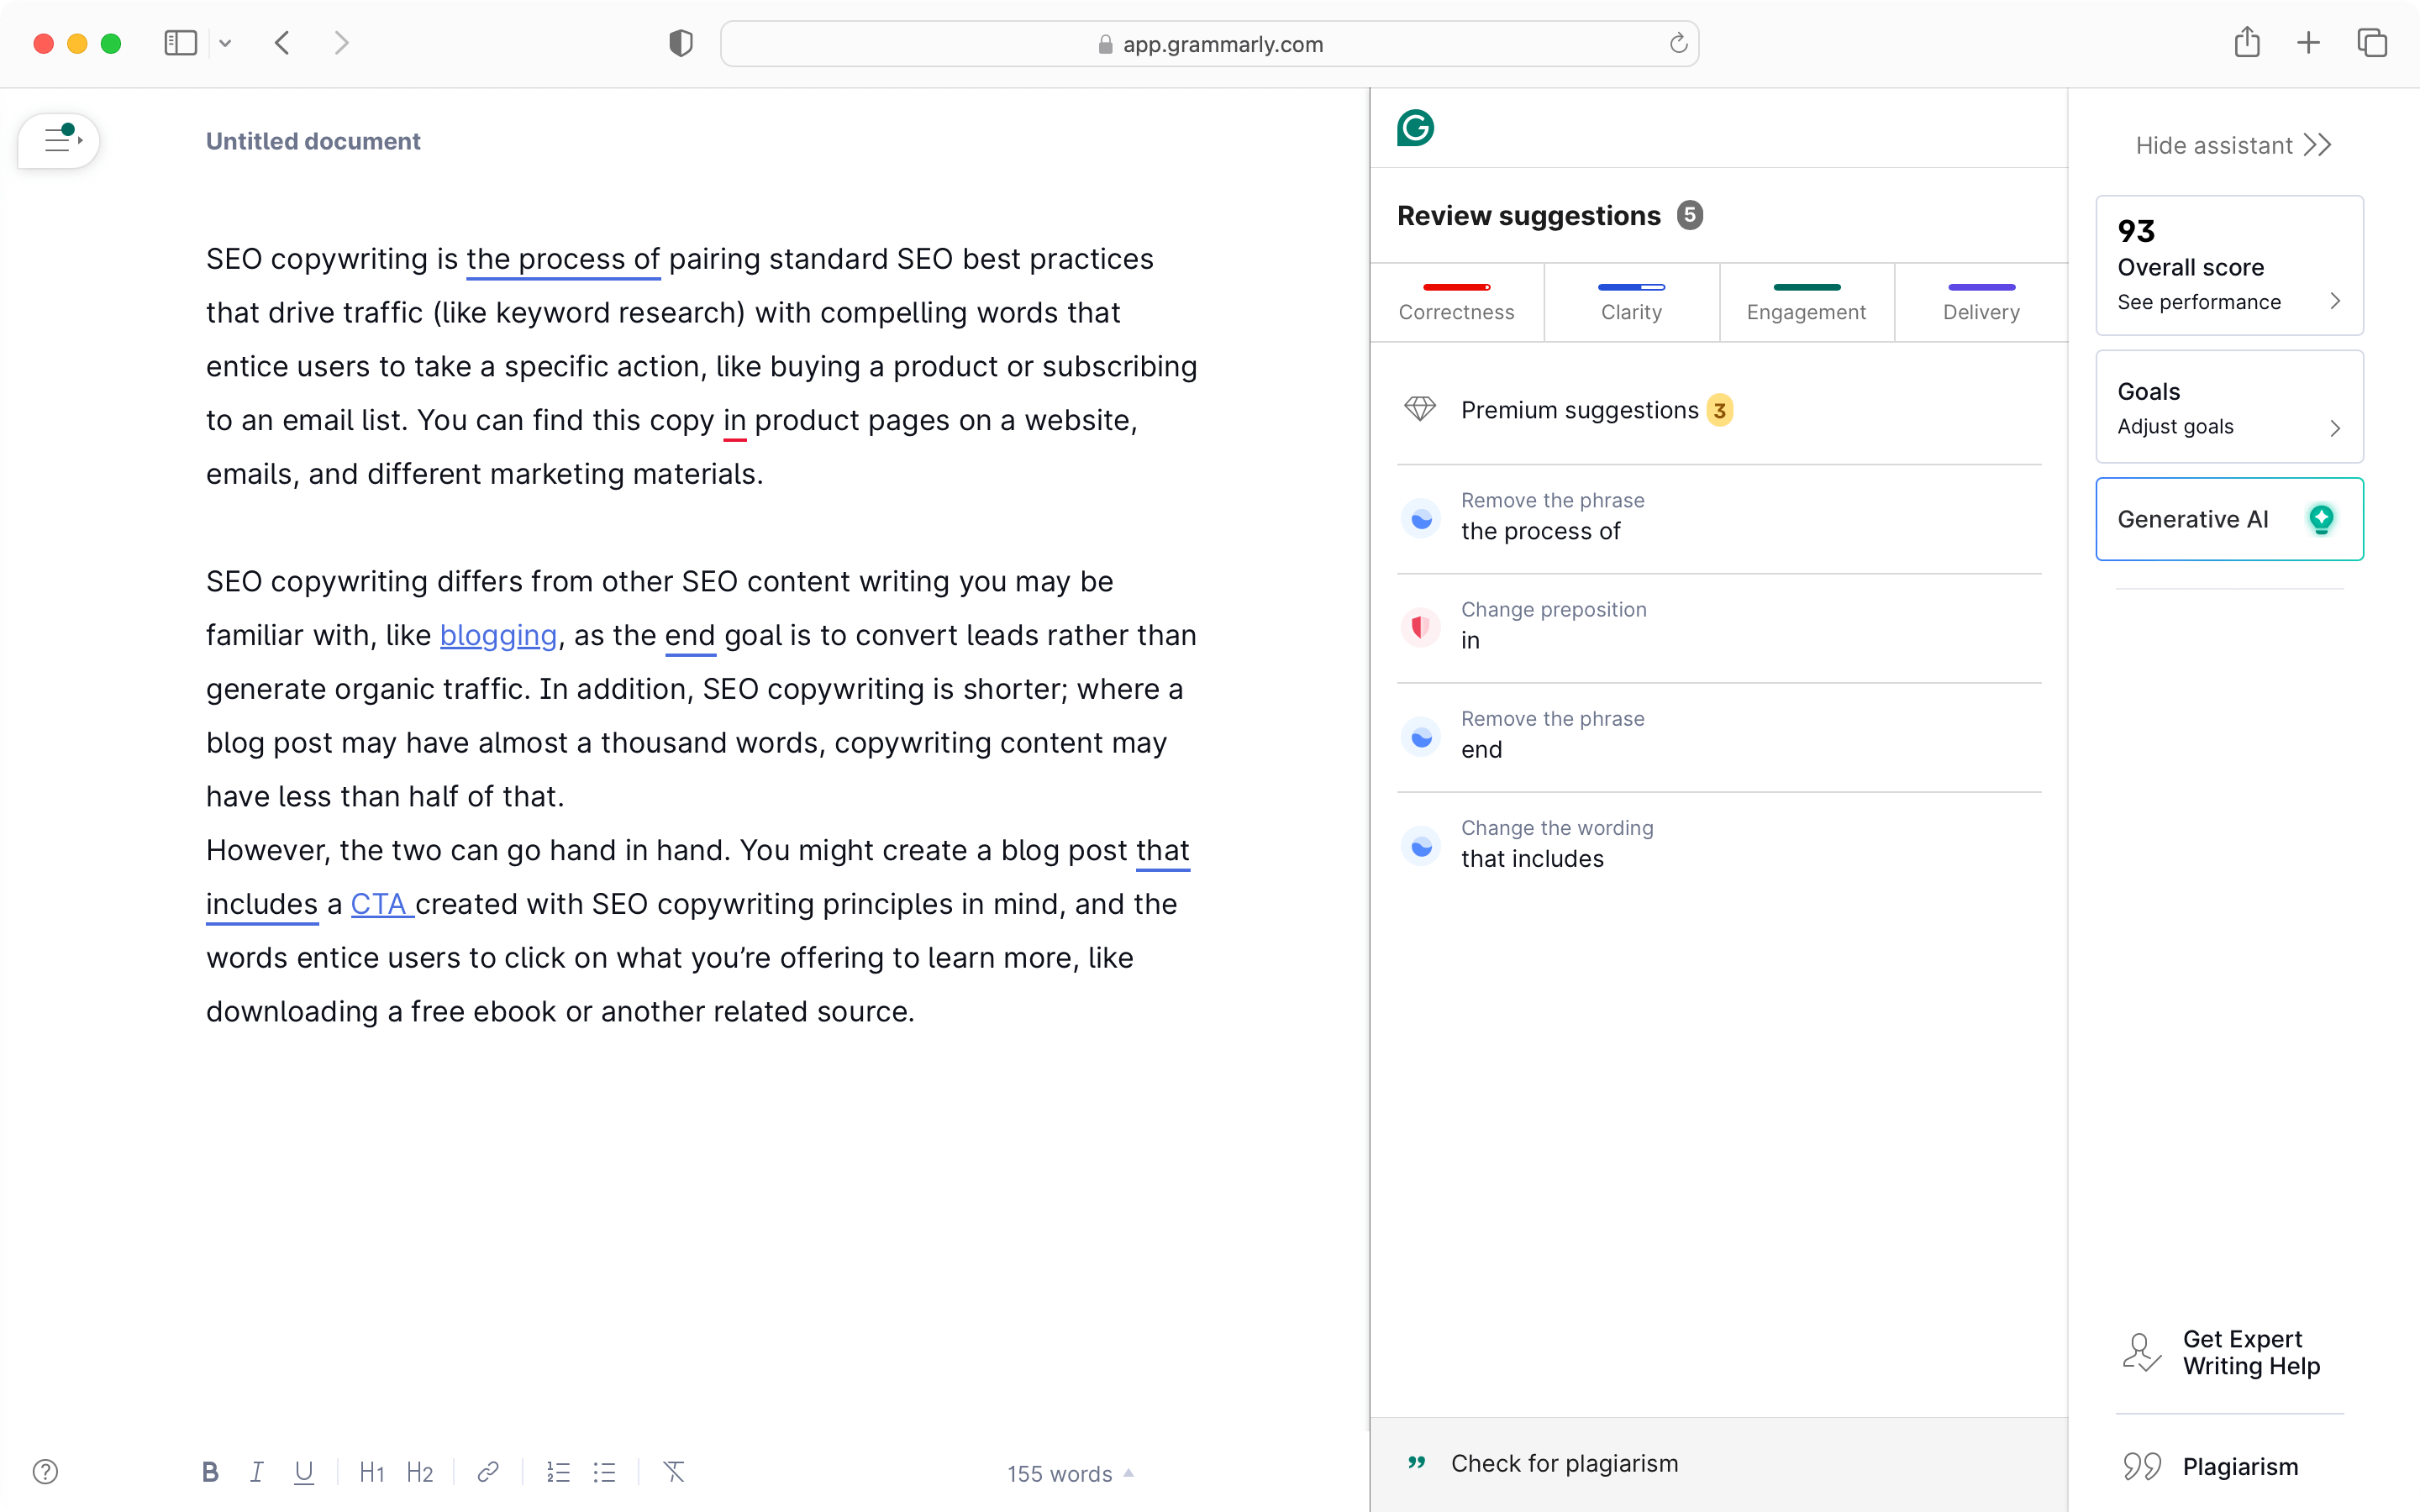The width and height of the screenshot is (2420, 1512).
Task: Clear text formatting
Action: (674, 1472)
